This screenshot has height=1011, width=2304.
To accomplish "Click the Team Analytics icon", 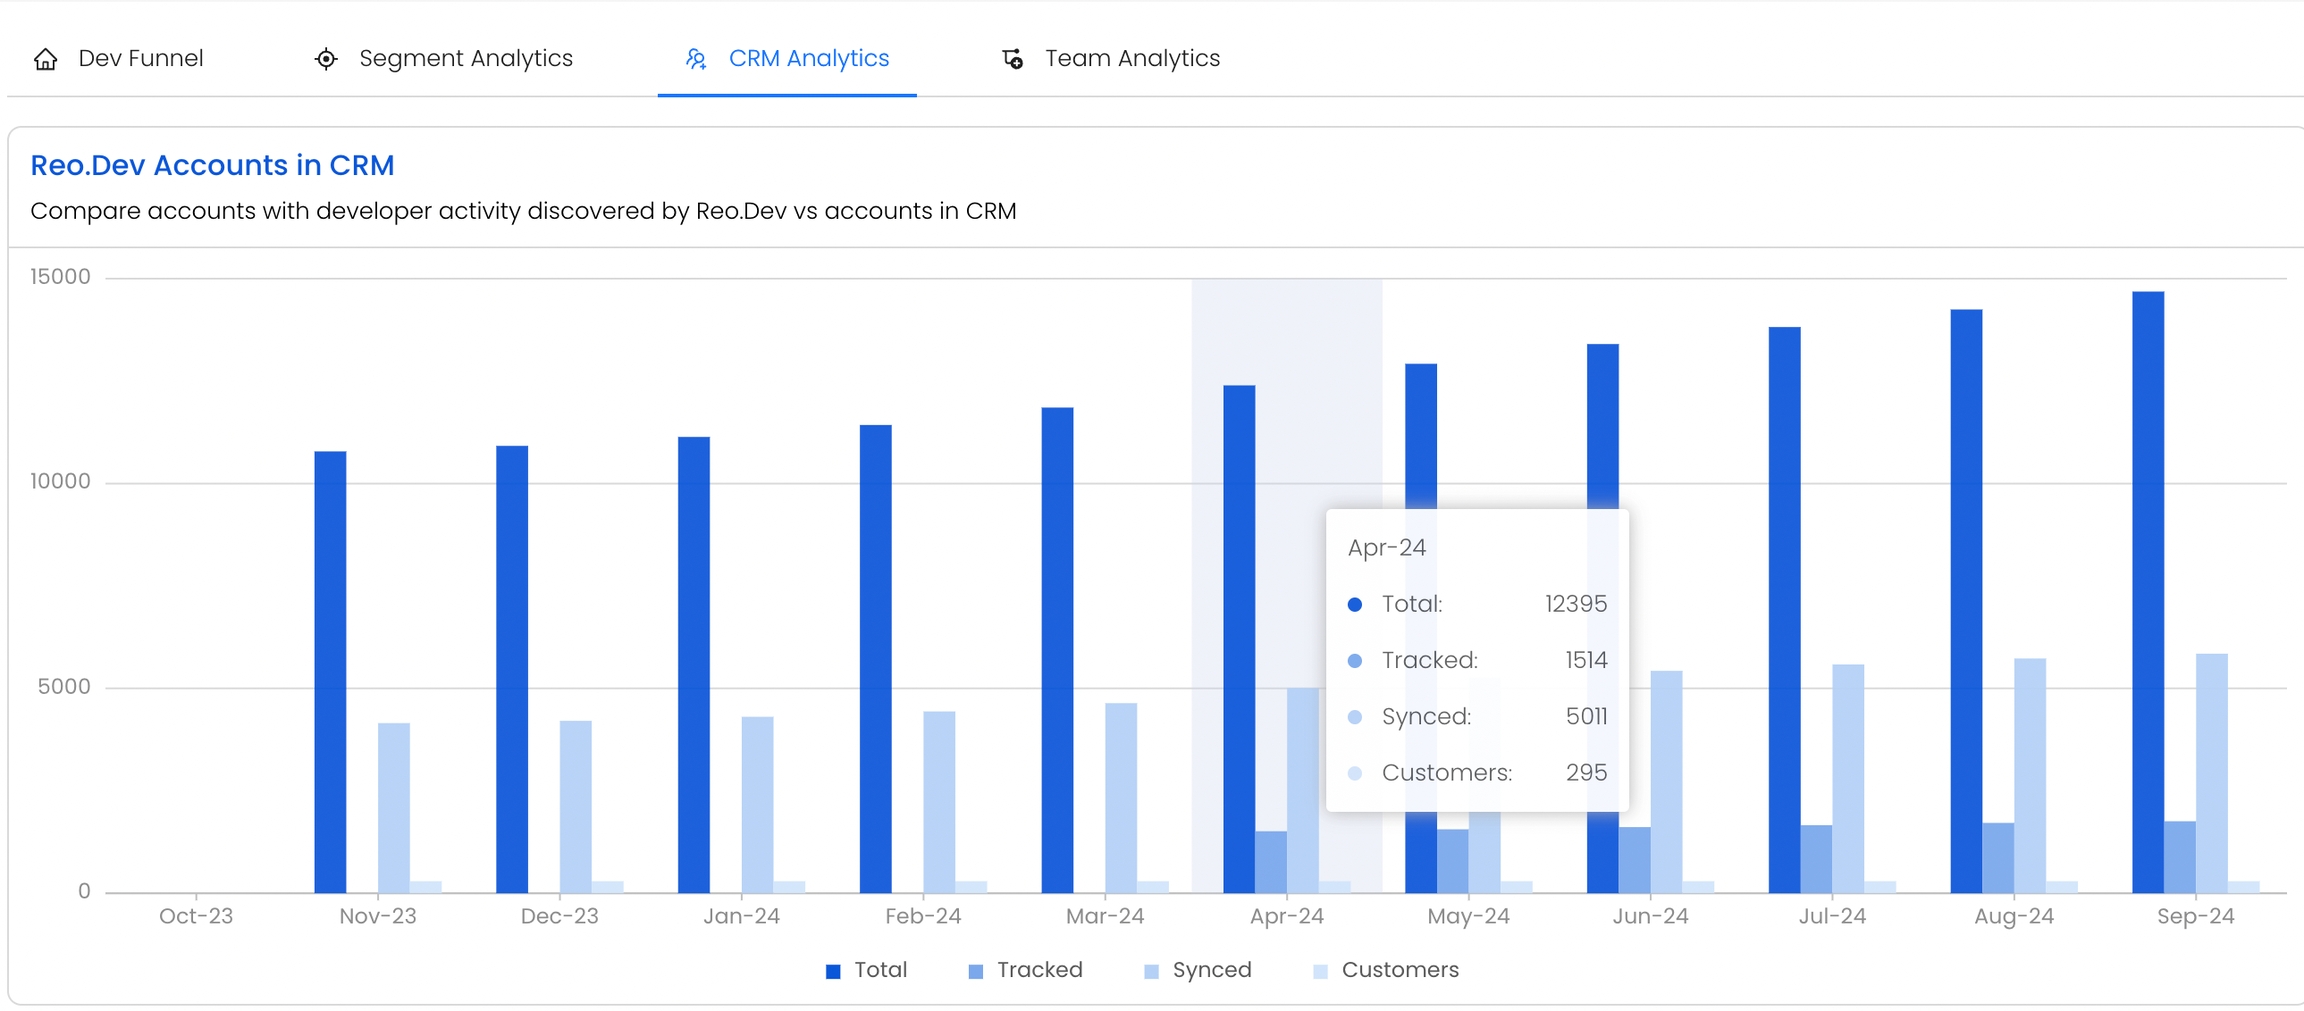I will (1012, 59).
